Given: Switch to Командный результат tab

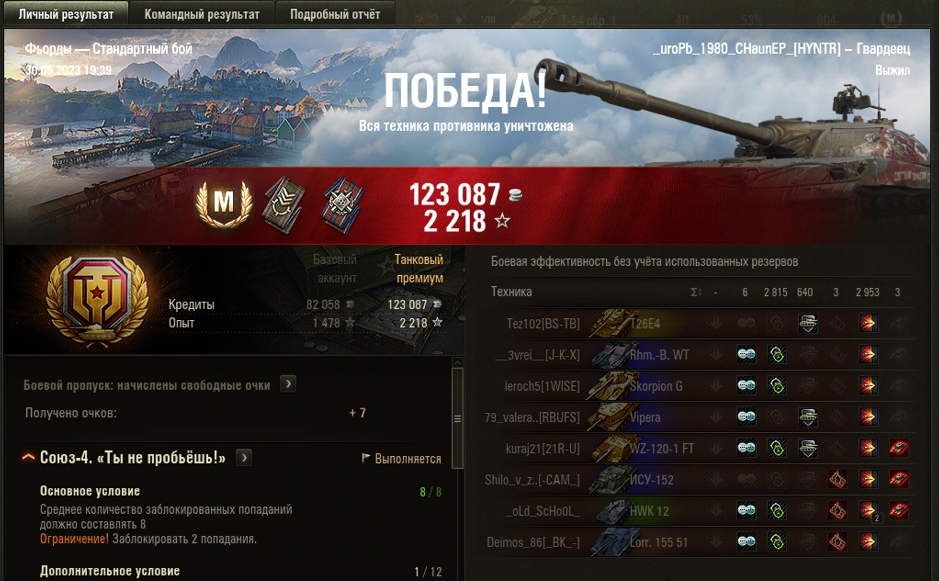Looking at the screenshot, I should [202, 14].
